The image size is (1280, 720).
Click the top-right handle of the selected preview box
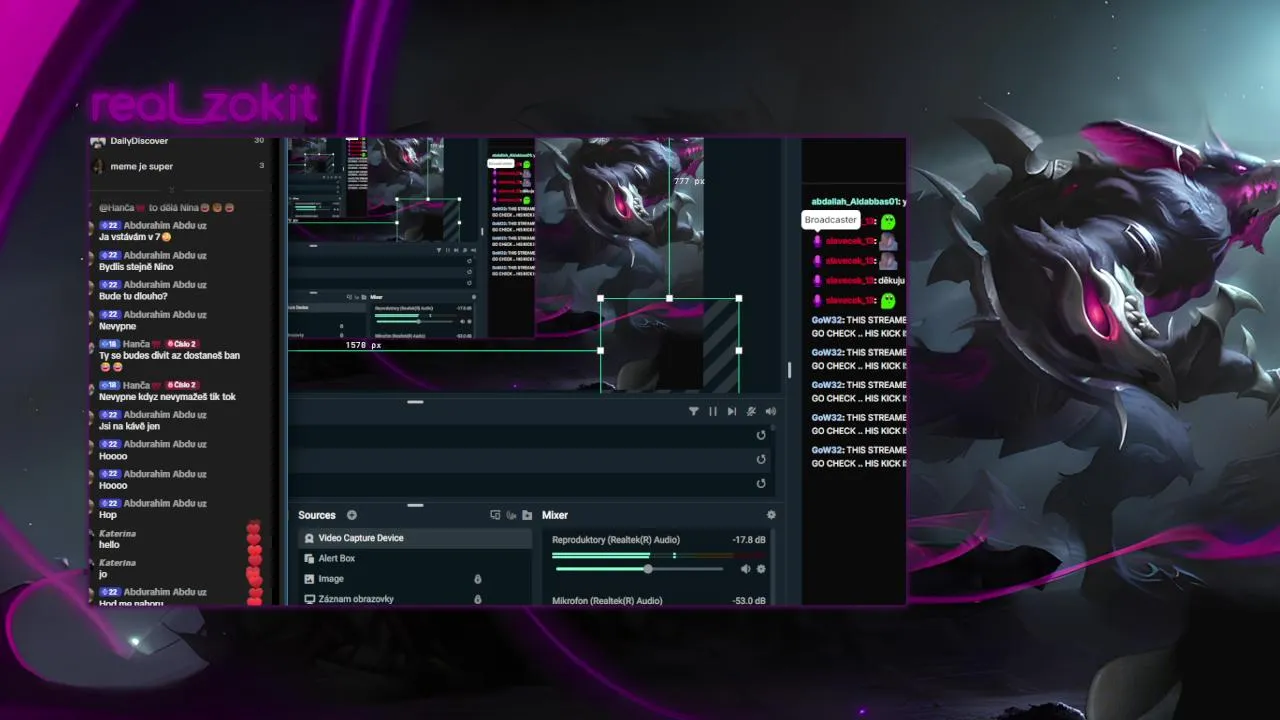738,298
